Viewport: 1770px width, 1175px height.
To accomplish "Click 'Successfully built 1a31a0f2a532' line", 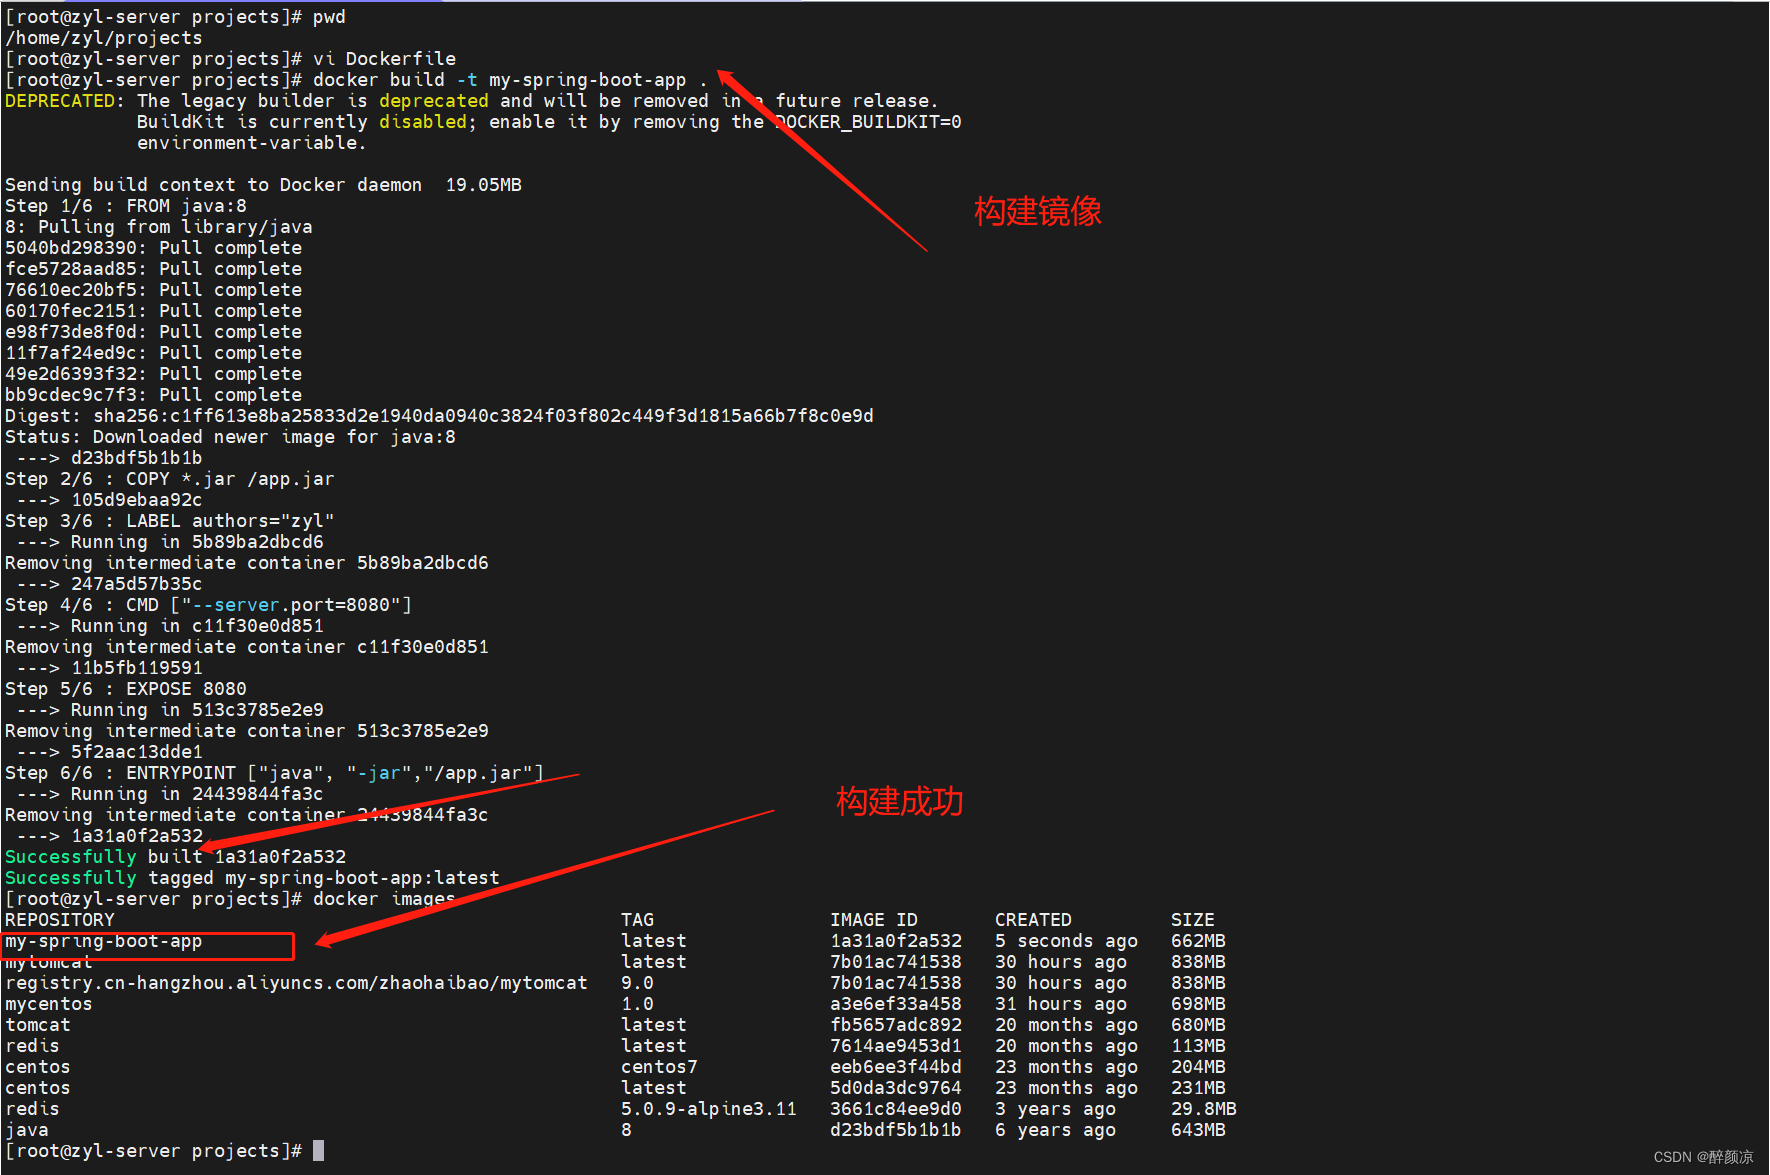I will coord(175,857).
